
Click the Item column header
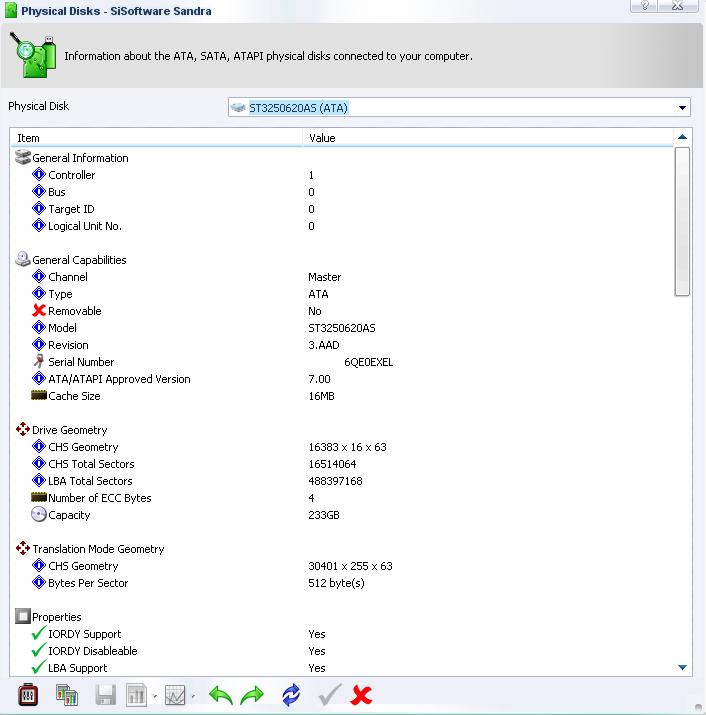click(x=156, y=138)
